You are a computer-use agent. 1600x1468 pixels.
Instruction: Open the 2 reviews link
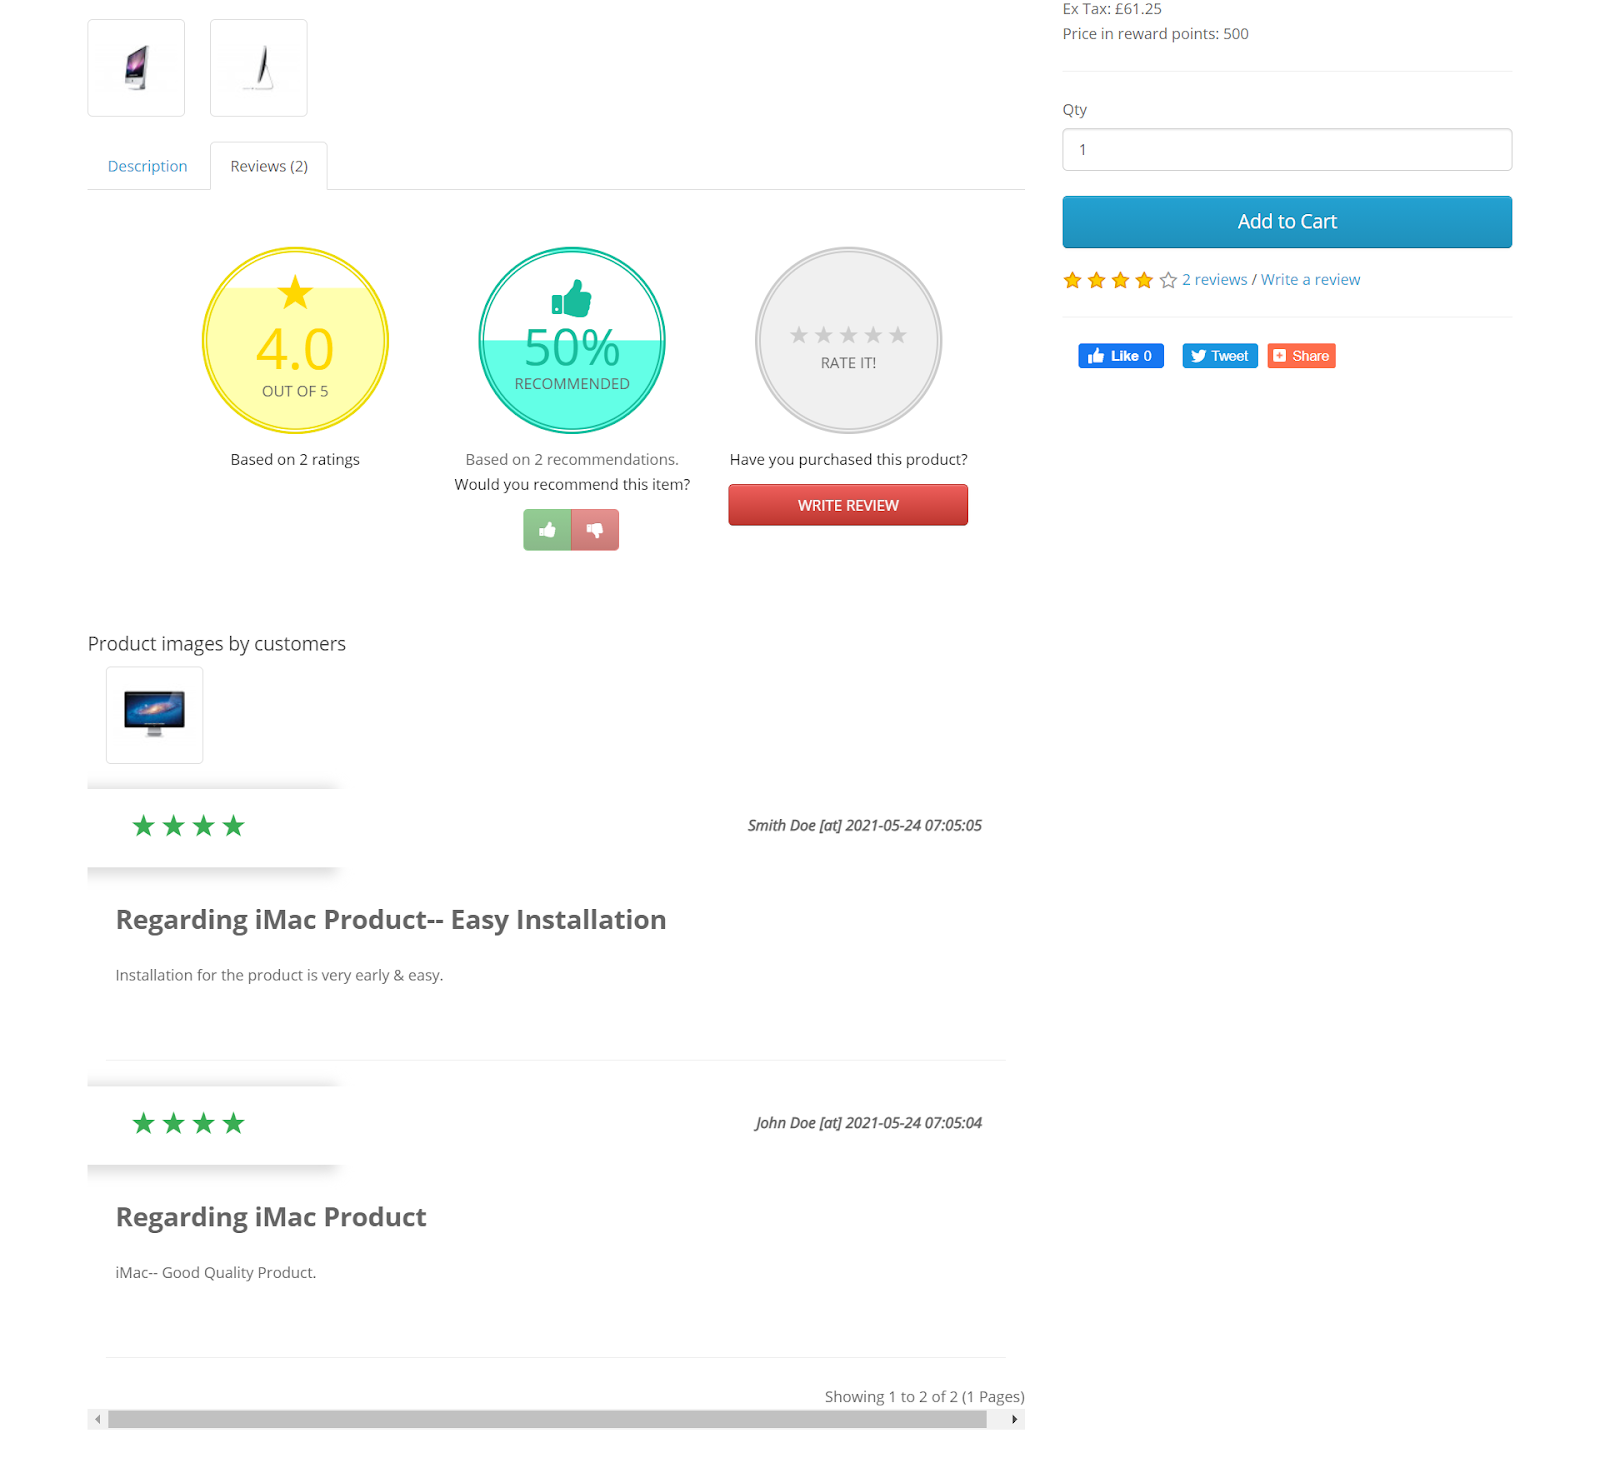tap(1214, 279)
